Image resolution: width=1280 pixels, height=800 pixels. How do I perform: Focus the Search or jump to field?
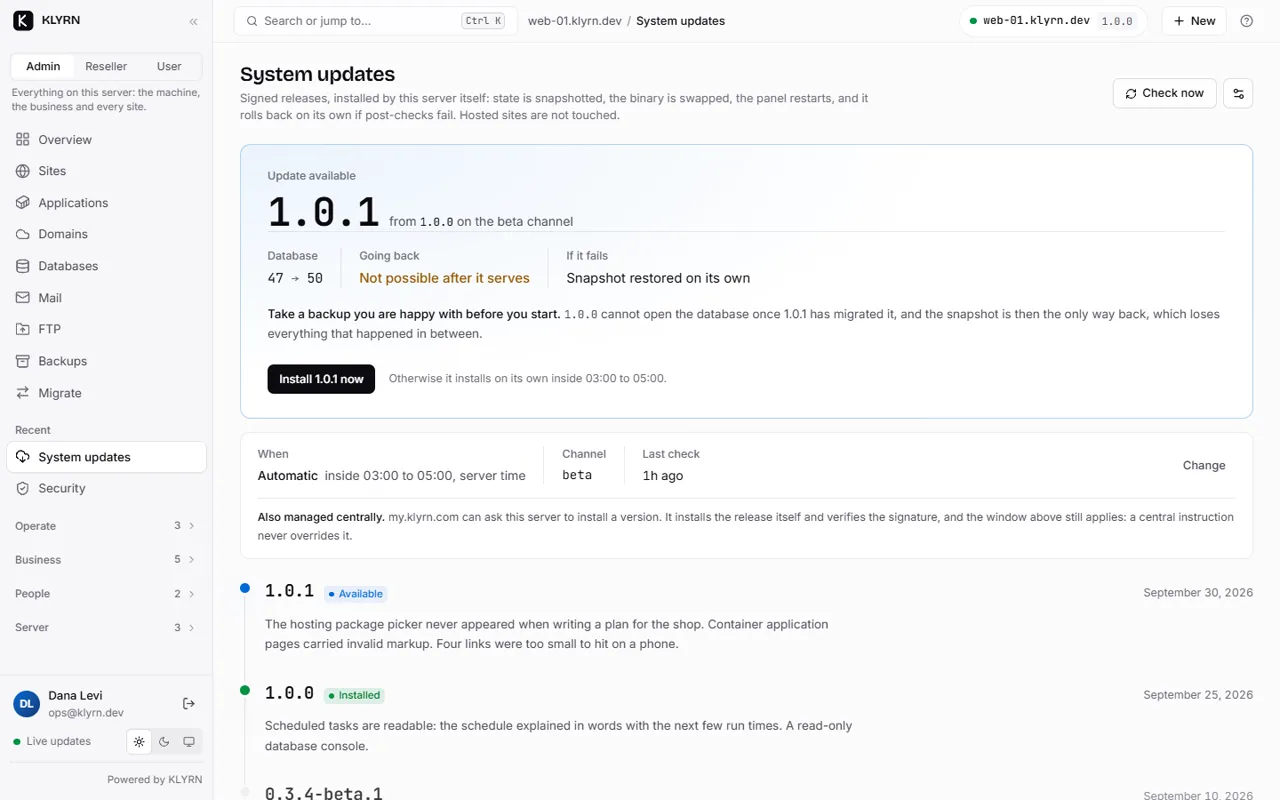click(376, 21)
